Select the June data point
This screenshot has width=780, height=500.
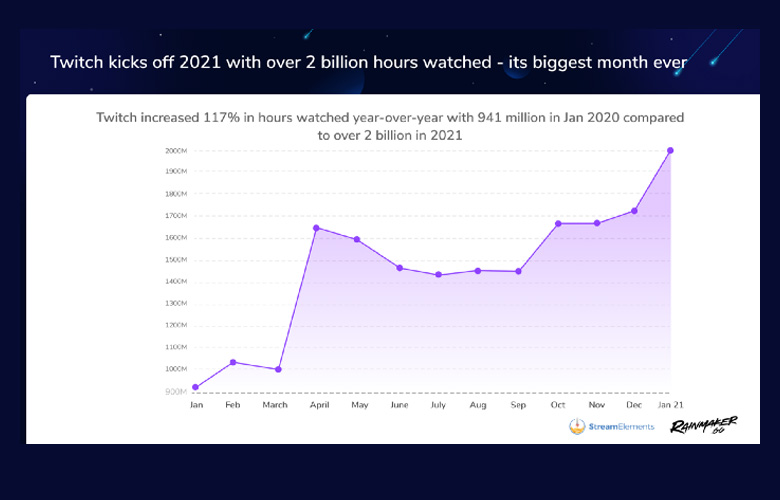(399, 268)
